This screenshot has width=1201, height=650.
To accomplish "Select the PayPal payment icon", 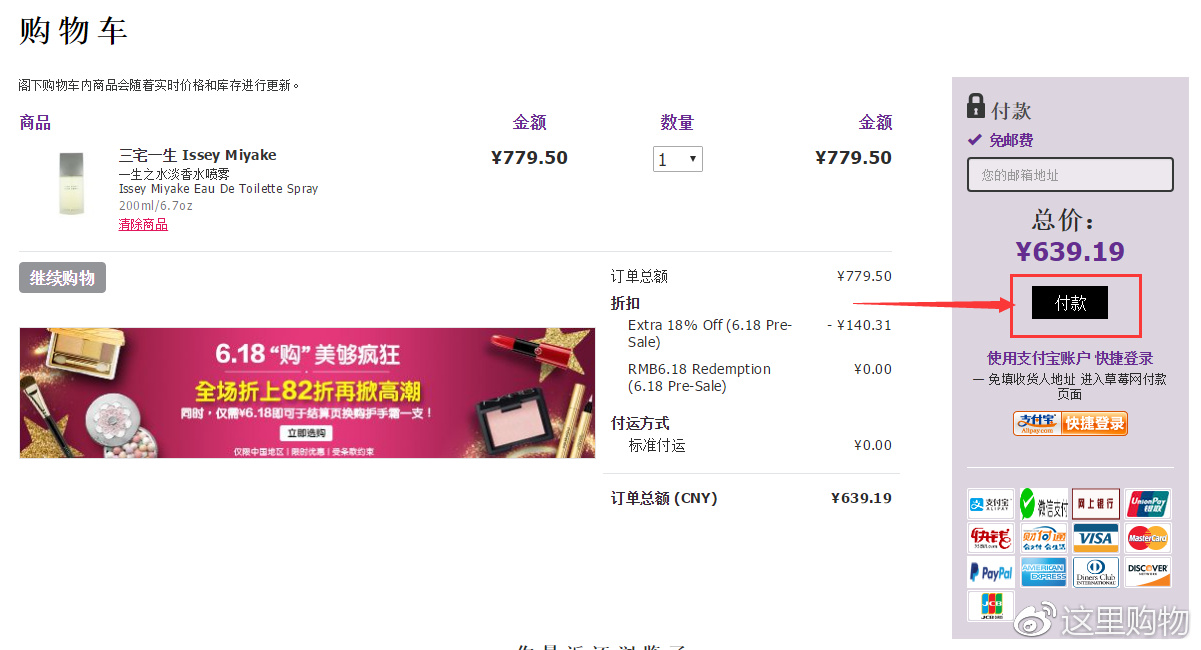I will [x=991, y=573].
